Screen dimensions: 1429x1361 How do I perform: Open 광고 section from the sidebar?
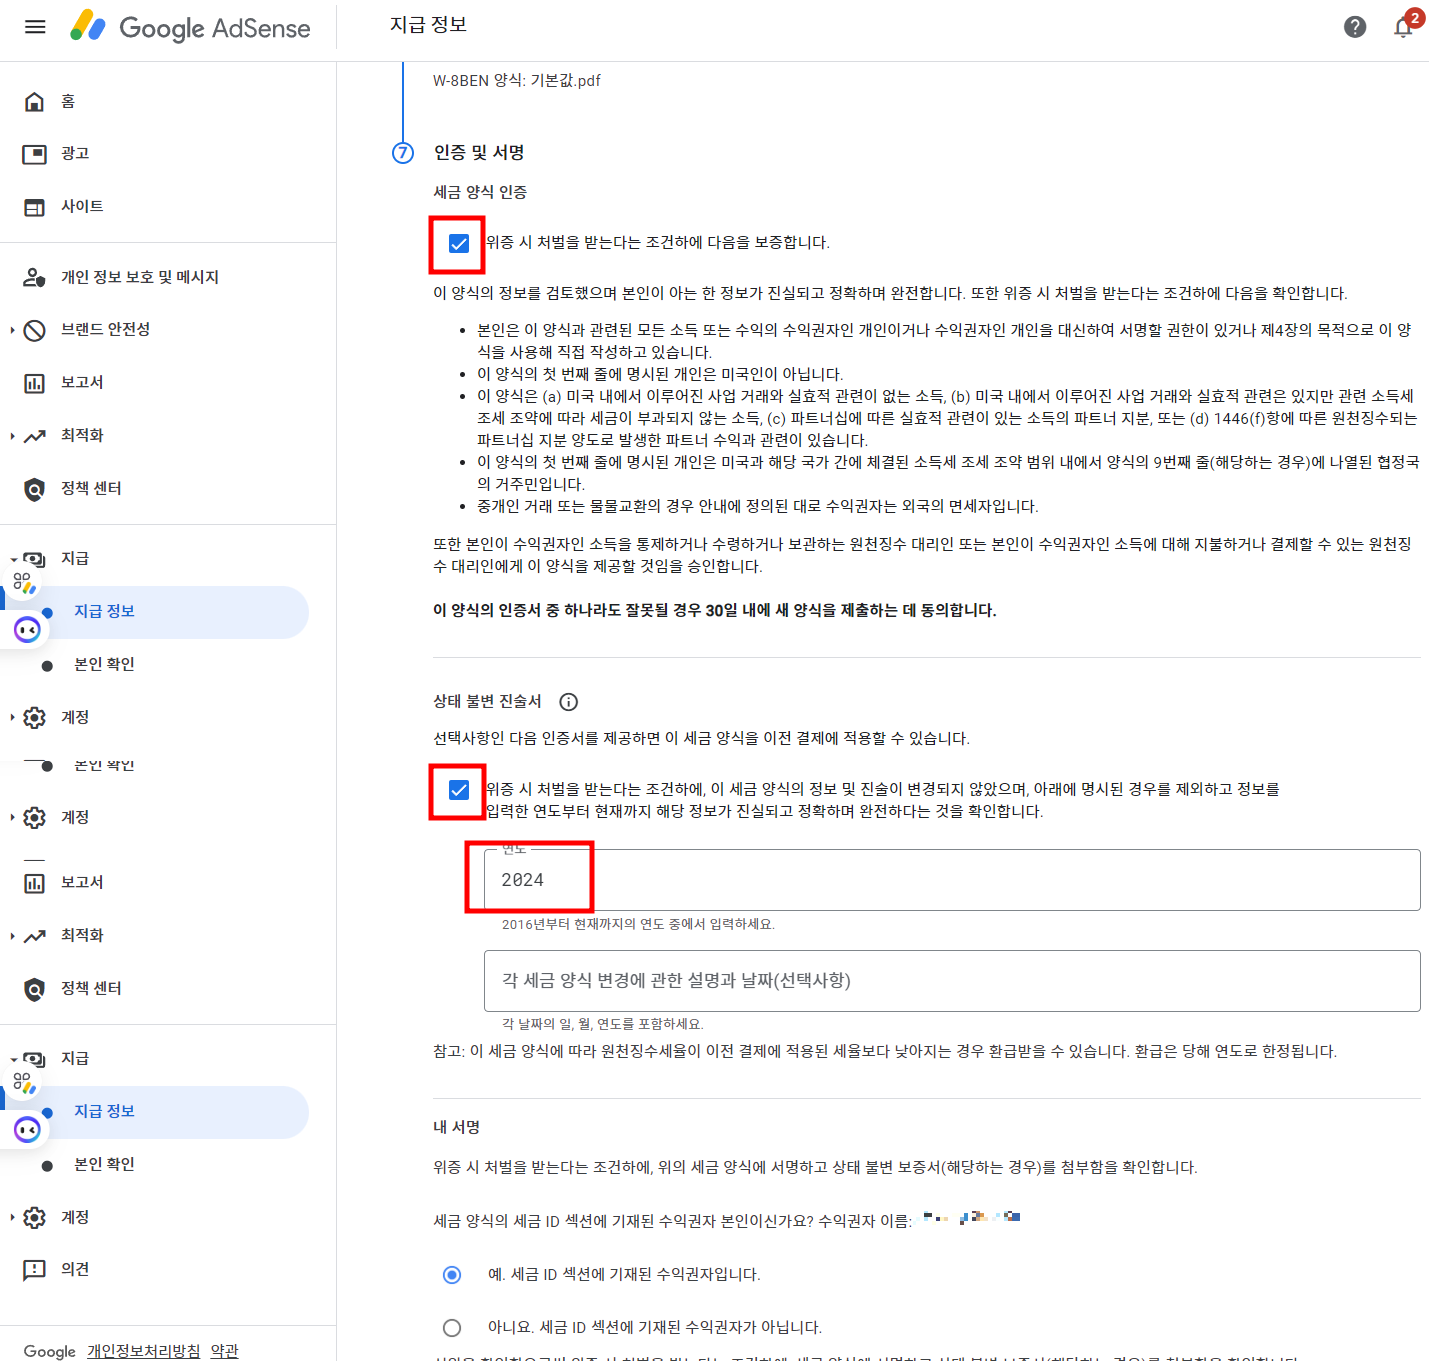pos(34,153)
